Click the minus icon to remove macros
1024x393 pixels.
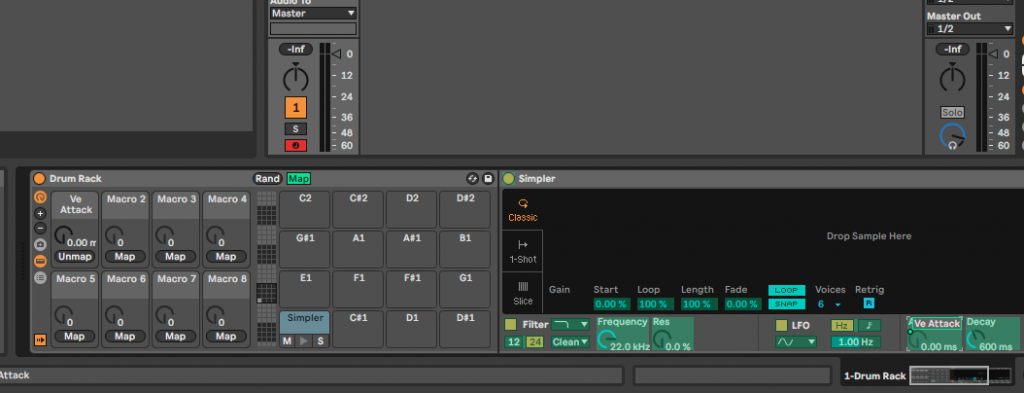(x=40, y=228)
